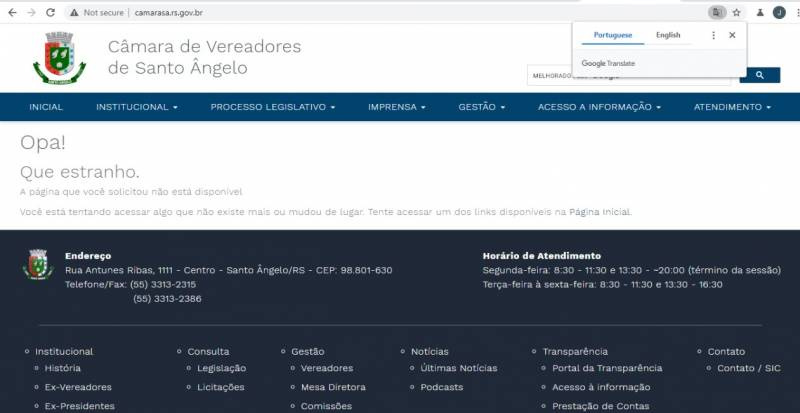Open the Google Translate icon in address bar
The height and width of the screenshot is (413, 800).
(717, 13)
